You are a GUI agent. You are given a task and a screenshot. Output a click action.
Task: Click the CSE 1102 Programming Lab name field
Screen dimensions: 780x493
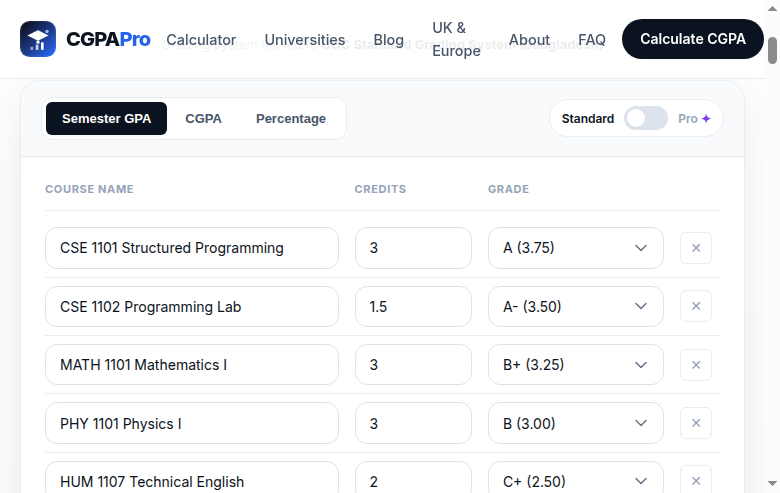pyautogui.click(x=192, y=306)
